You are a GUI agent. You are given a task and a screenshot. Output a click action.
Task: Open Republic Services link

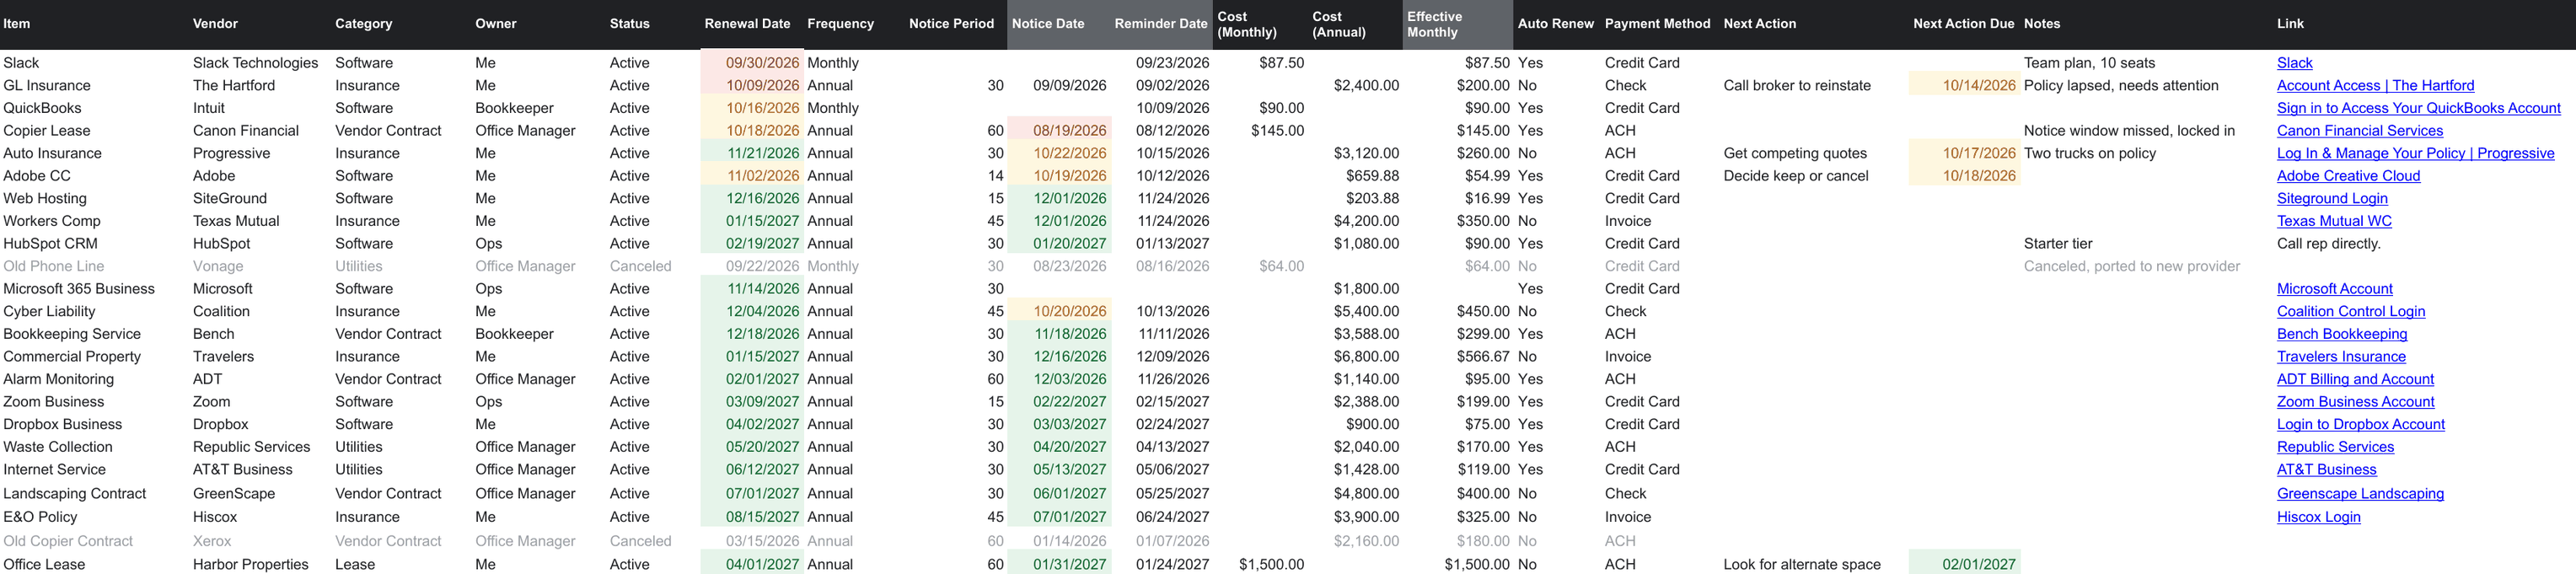pyautogui.click(x=2335, y=447)
